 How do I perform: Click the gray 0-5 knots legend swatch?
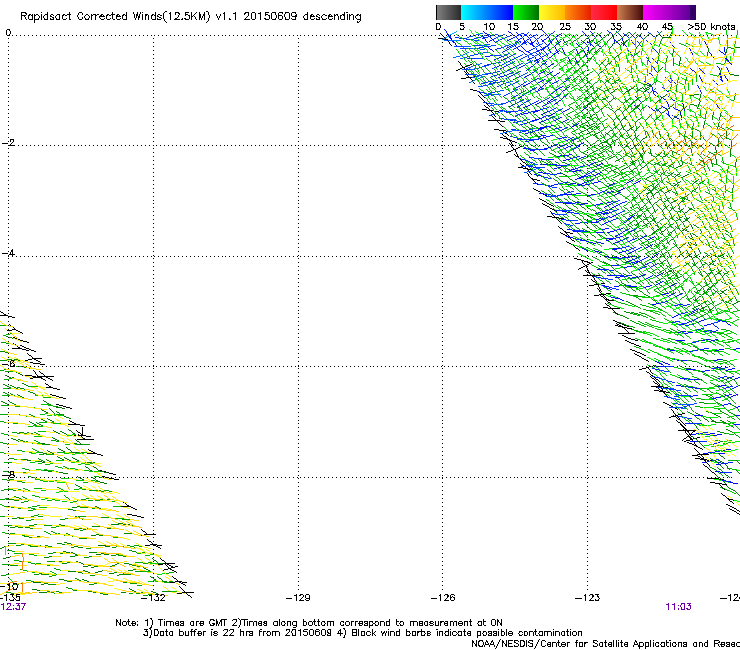pos(448,12)
